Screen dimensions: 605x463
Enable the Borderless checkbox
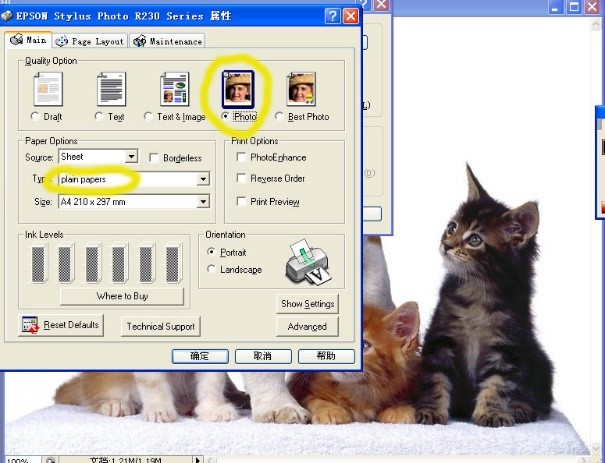pos(154,158)
